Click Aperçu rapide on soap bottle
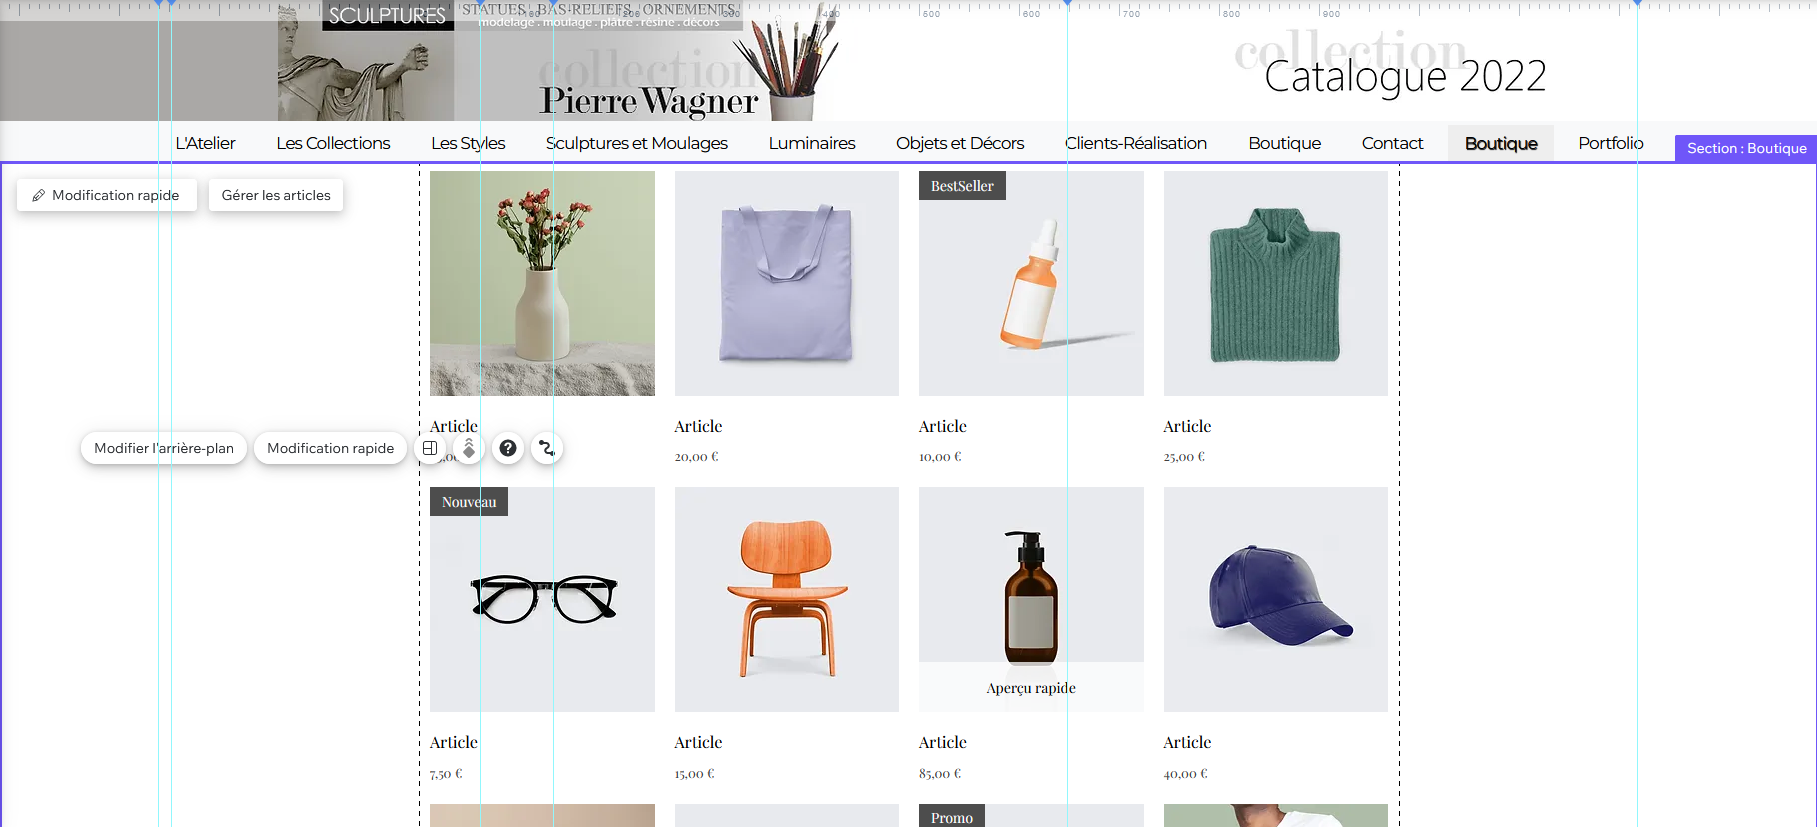Screen dimensions: 1817x827 1031,688
